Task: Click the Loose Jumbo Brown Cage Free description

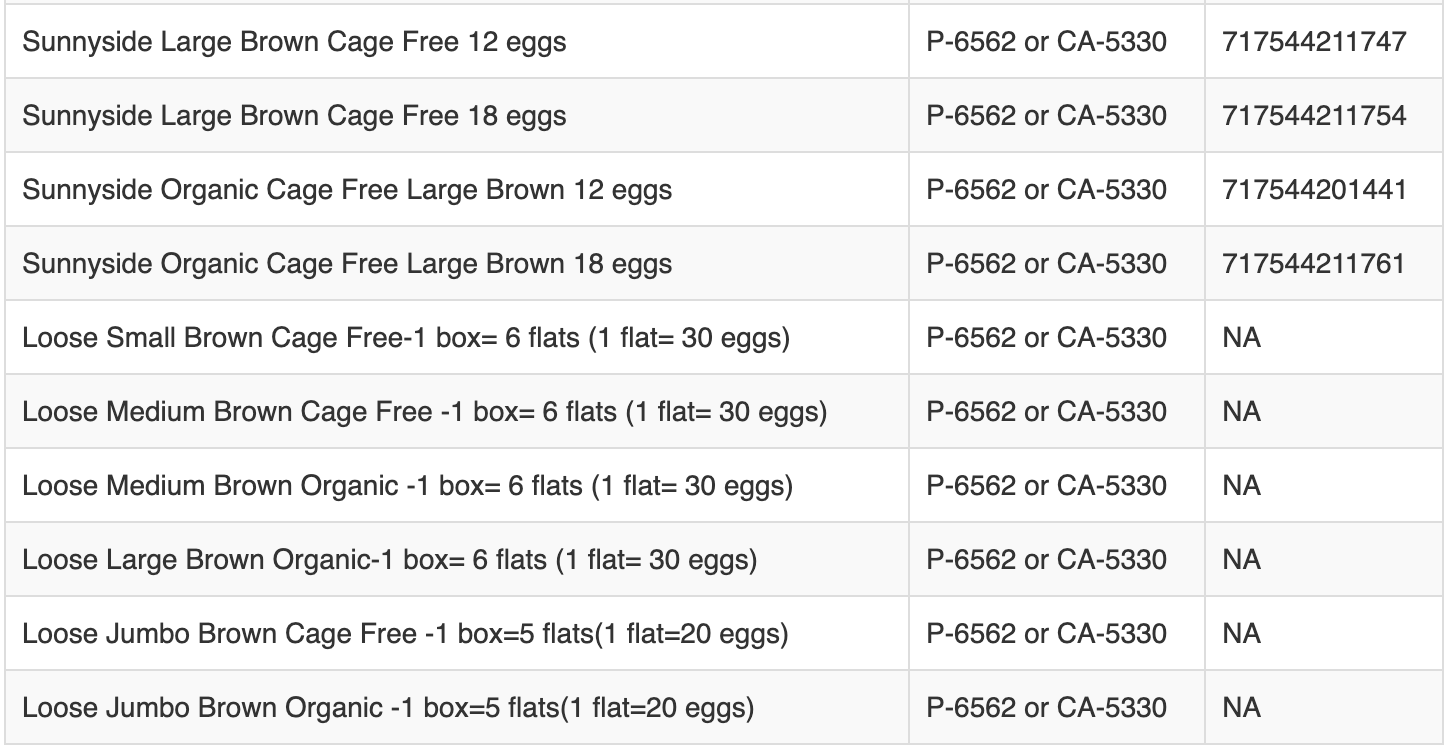Action: click(405, 634)
